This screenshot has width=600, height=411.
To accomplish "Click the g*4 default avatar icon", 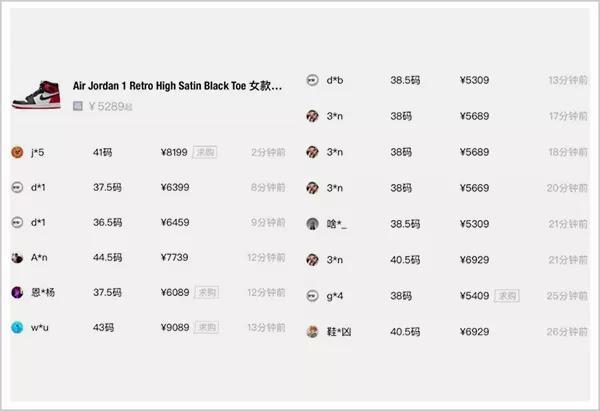I will [x=313, y=296].
